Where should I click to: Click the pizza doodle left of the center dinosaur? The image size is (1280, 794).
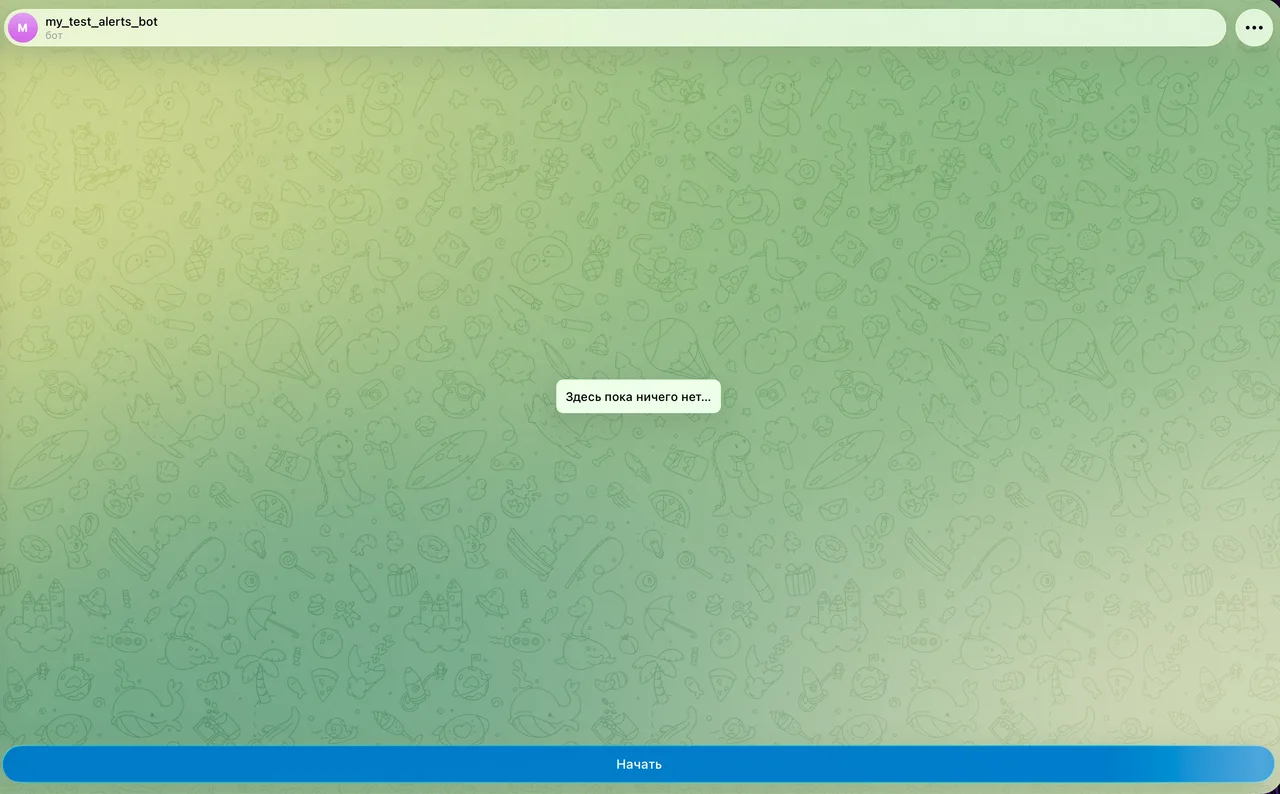667,505
